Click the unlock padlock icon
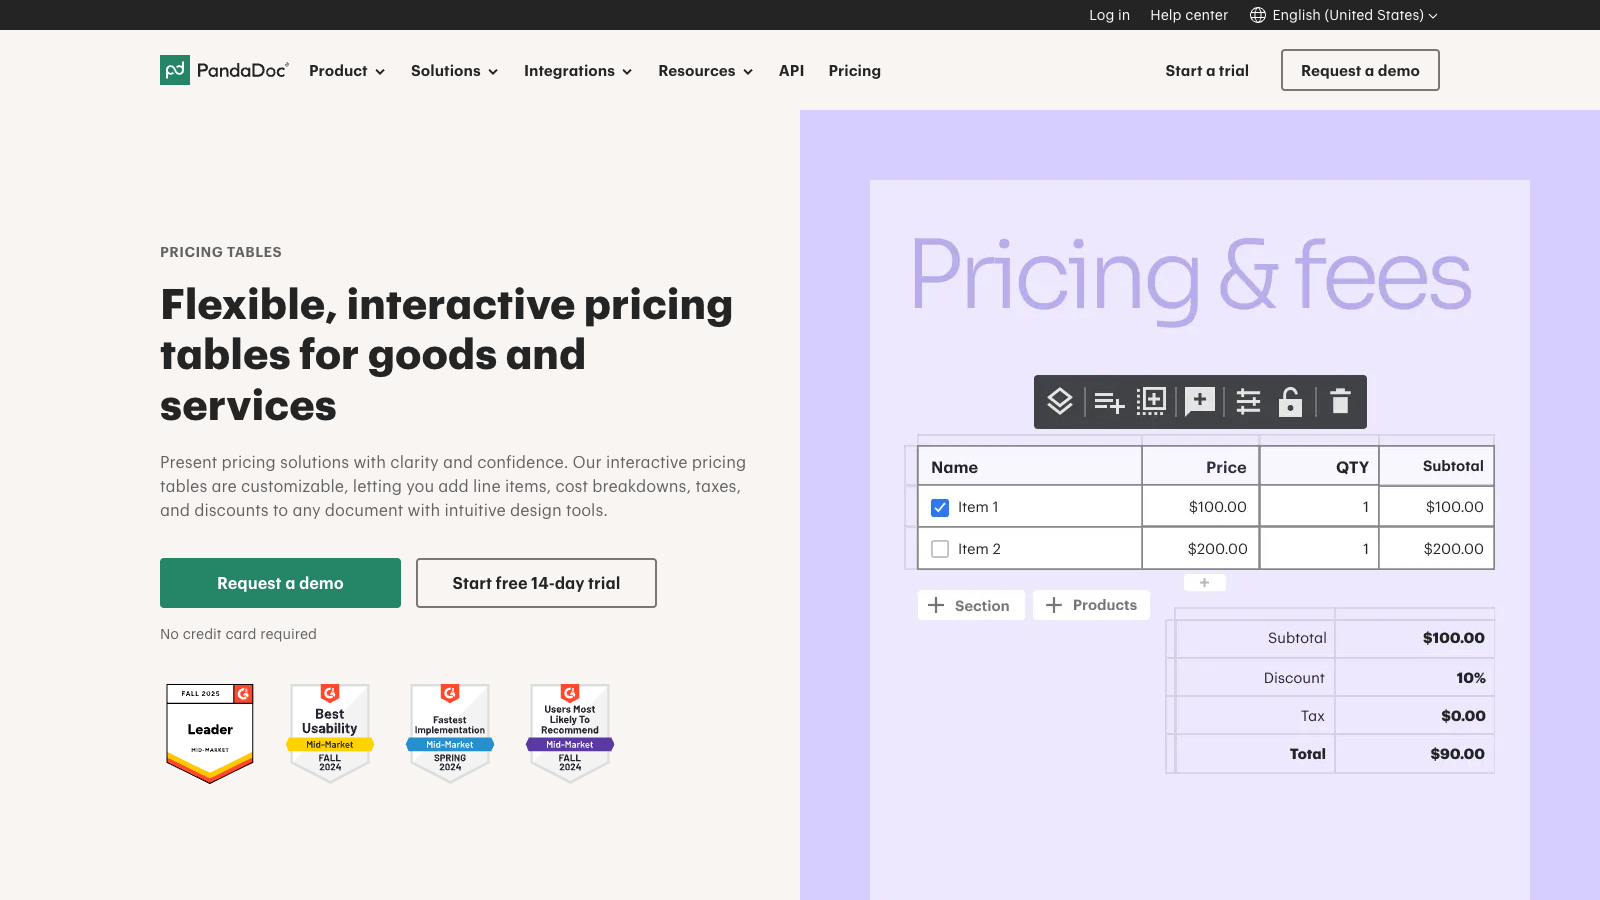The height and width of the screenshot is (900, 1600). point(1291,402)
